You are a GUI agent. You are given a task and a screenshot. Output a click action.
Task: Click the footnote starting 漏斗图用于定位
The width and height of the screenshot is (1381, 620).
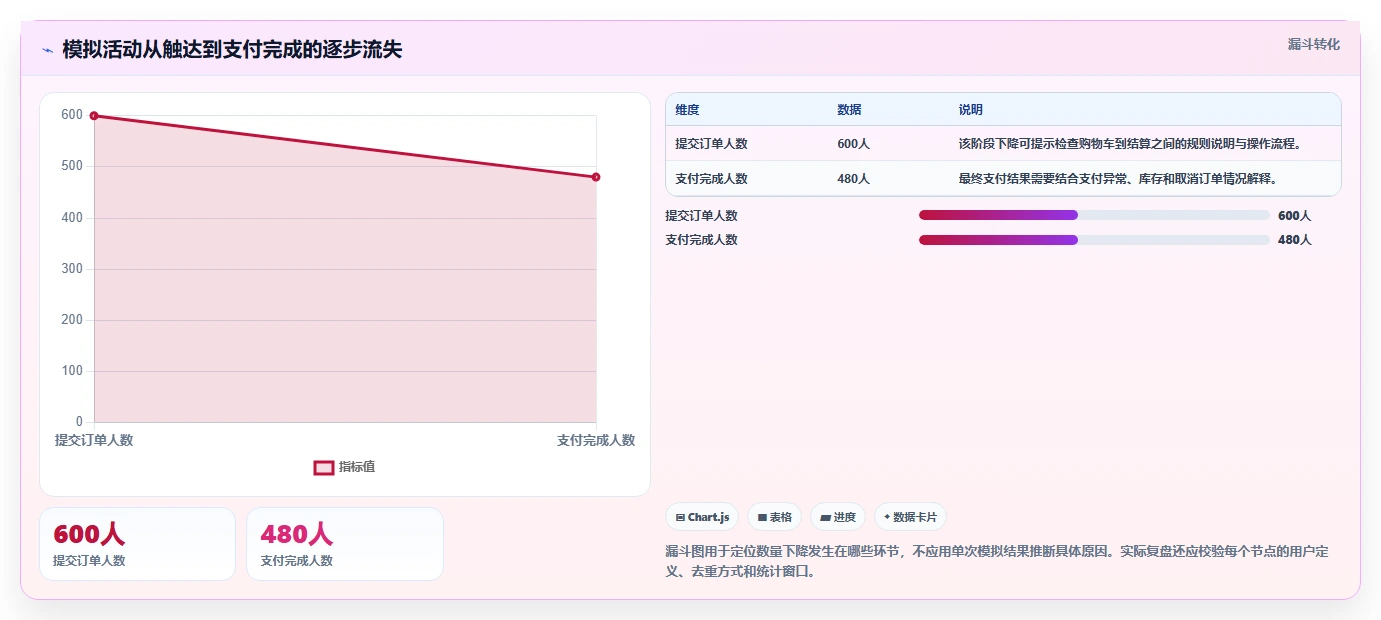click(997, 561)
